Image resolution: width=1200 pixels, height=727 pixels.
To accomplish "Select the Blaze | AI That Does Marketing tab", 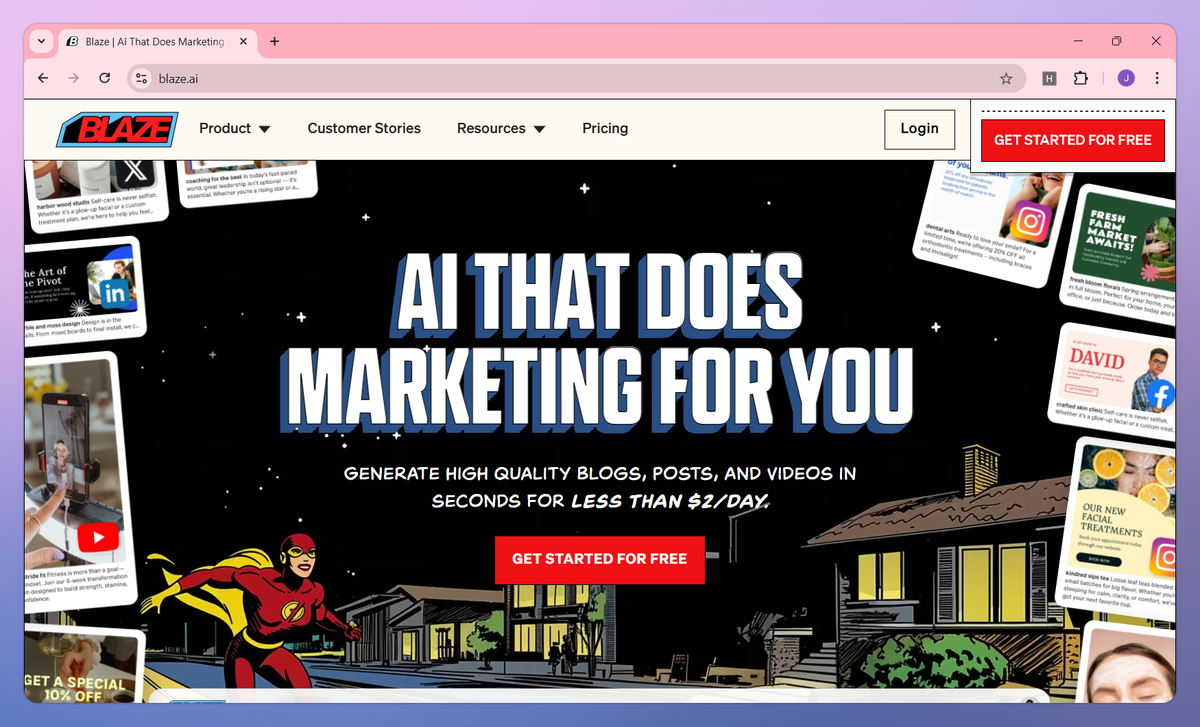I will 156,41.
